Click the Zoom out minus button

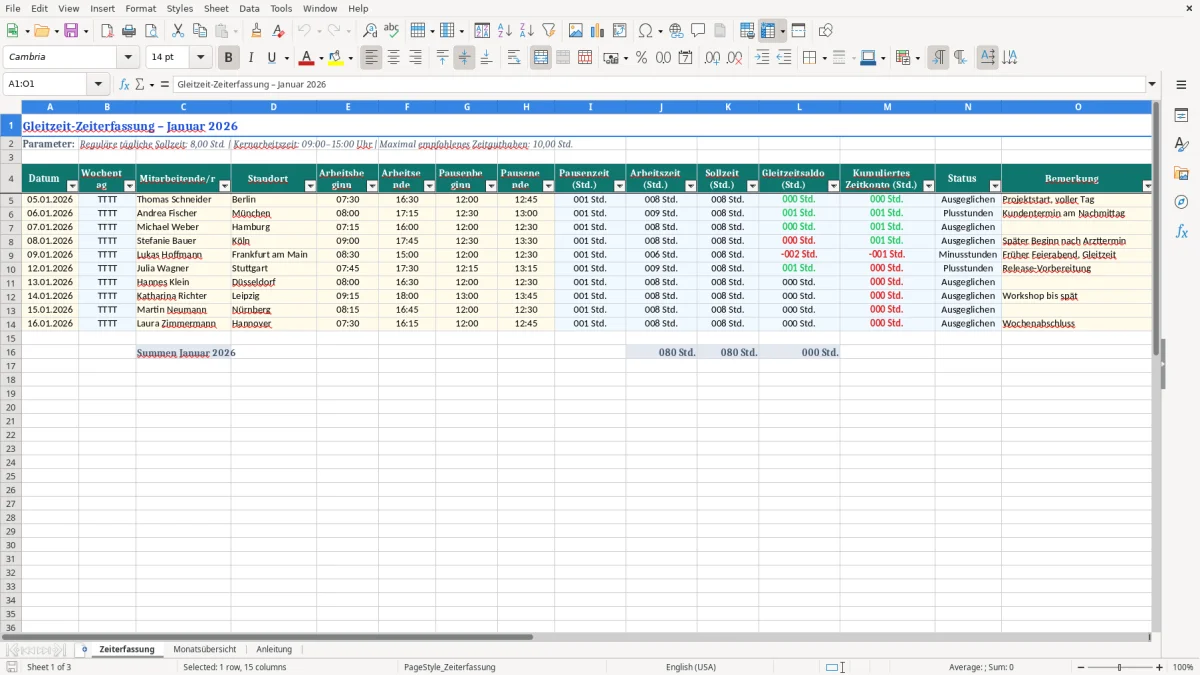(1080, 667)
